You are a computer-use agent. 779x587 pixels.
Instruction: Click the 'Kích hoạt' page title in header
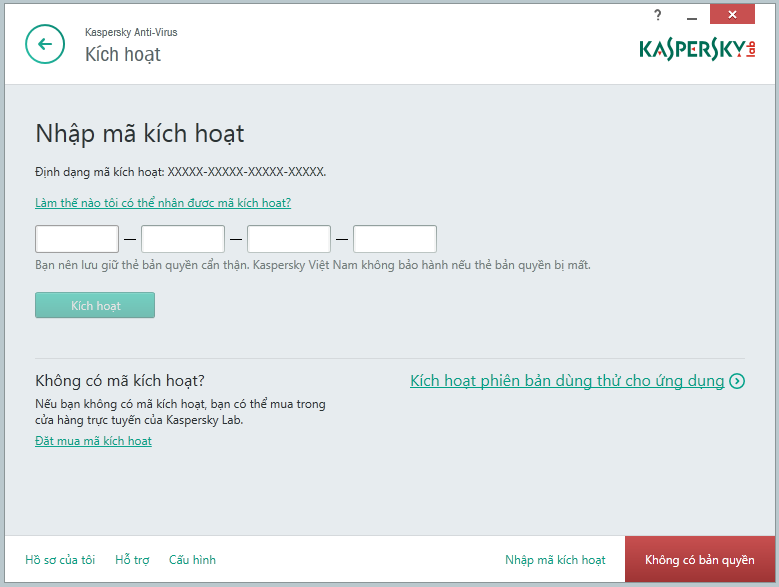[x=123, y=55]
